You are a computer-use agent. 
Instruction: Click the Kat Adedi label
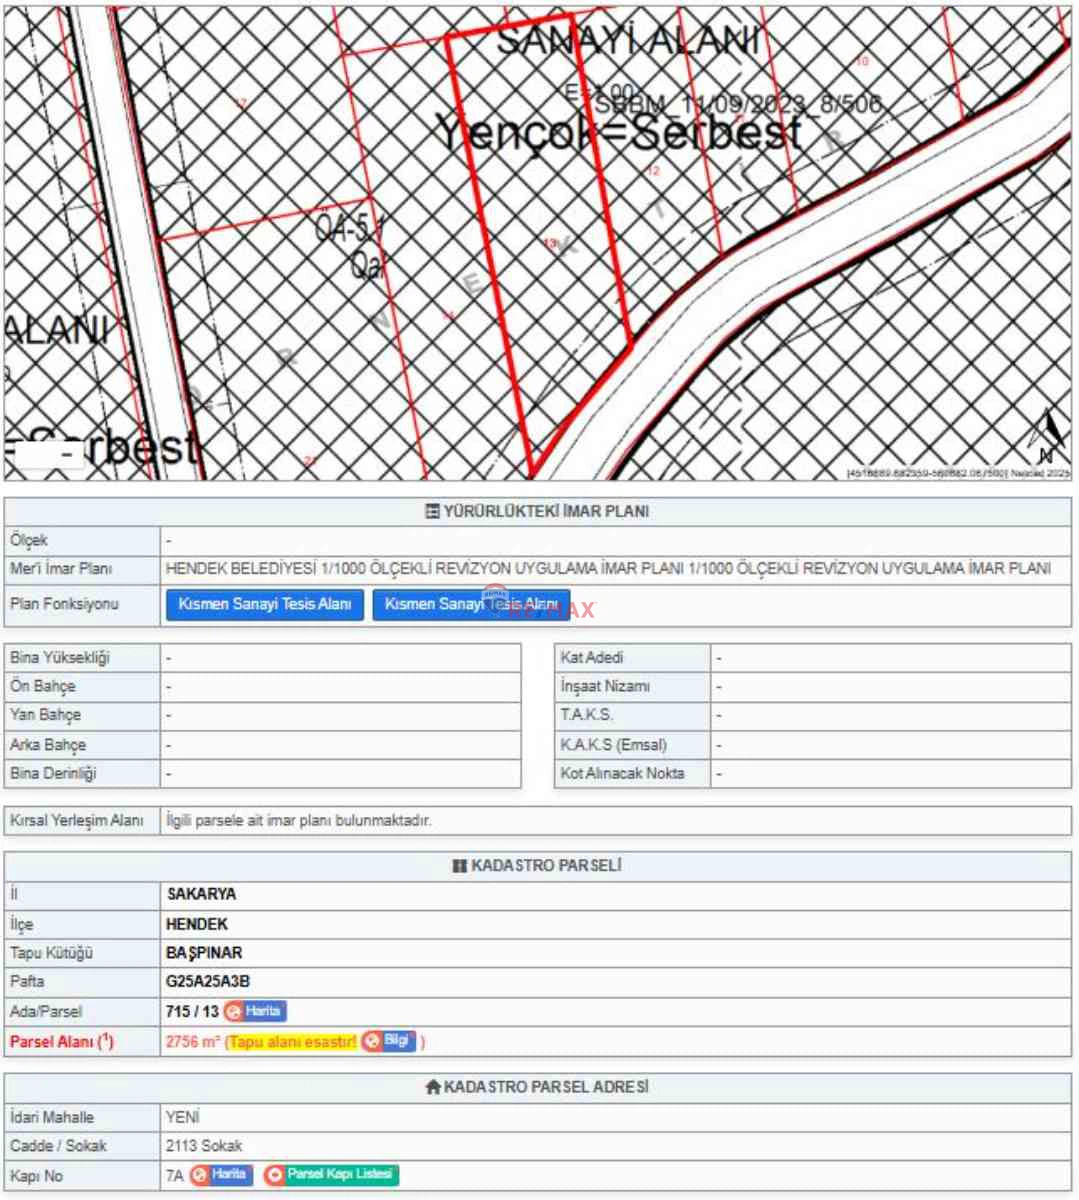pos(592,657)
